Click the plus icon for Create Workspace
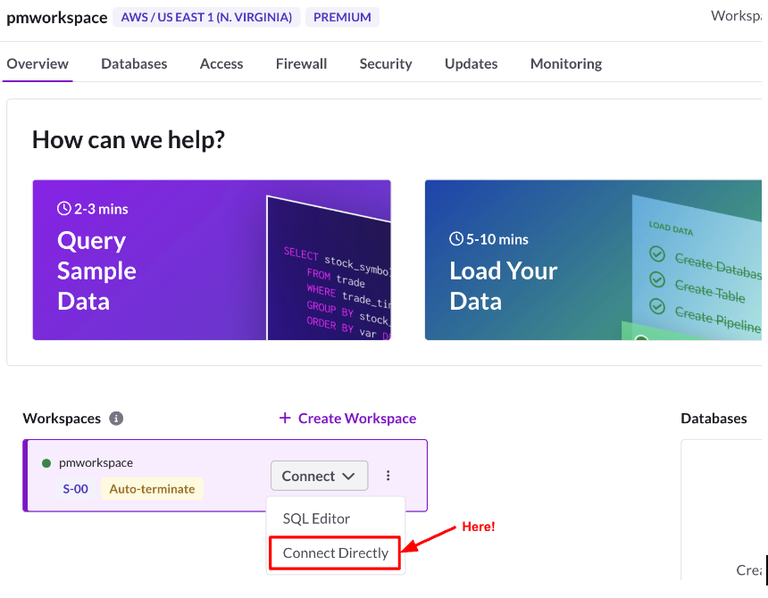The image size is (768, 598). [x=285, y=418]
